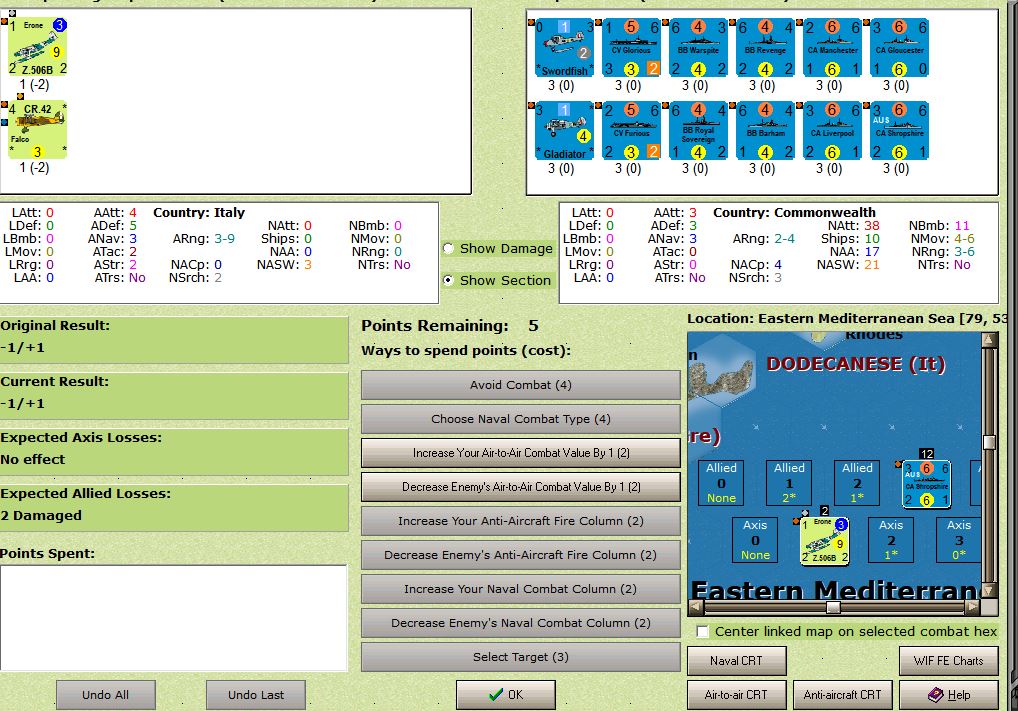Click the map scroll left arrow

point(696,608)
